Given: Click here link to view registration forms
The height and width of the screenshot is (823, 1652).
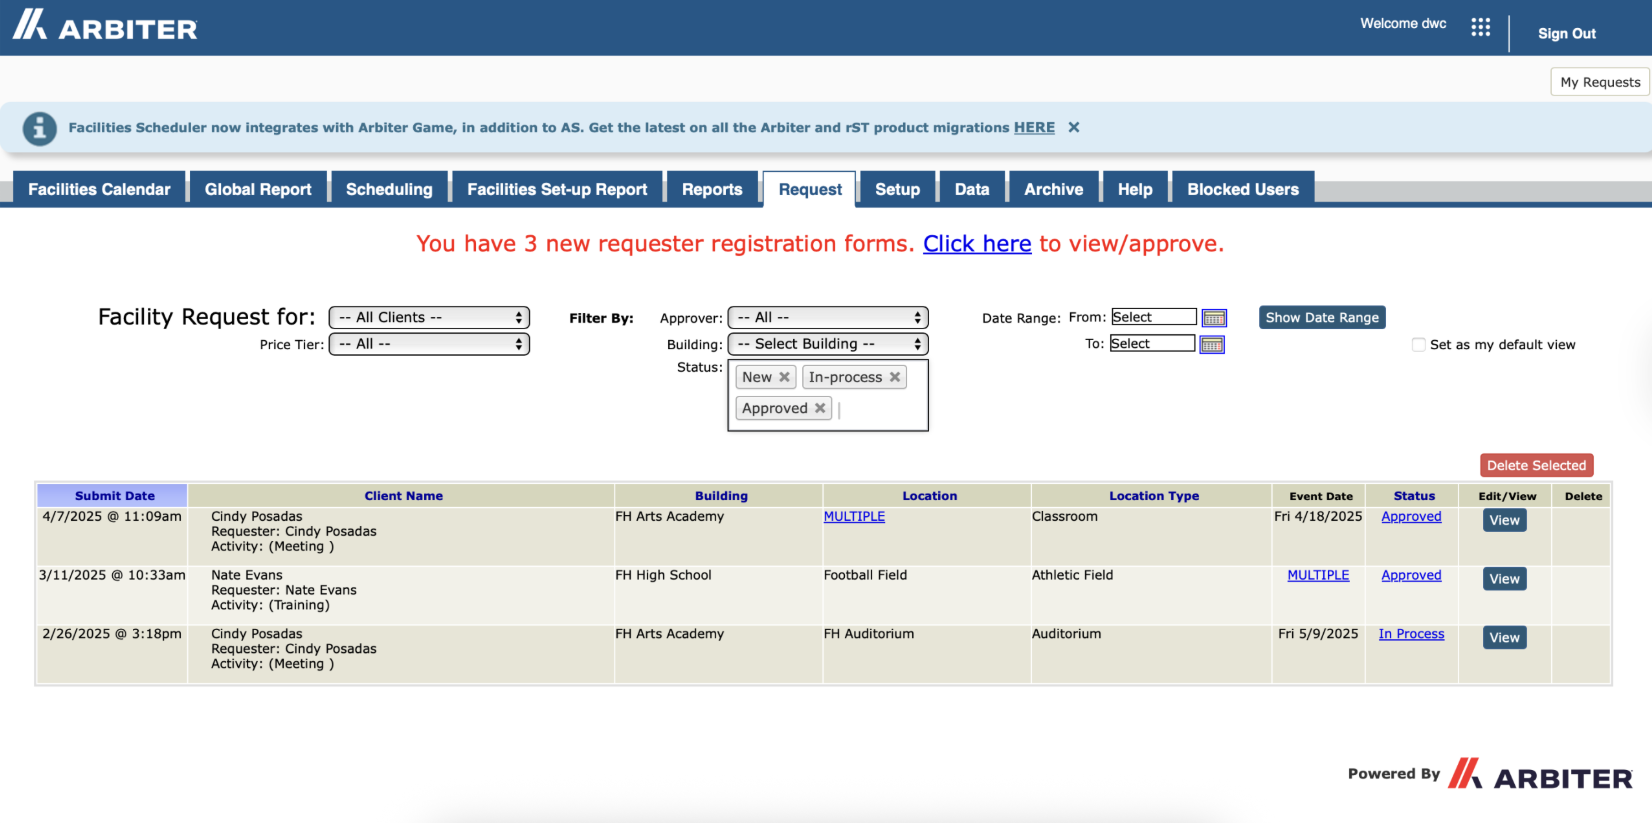Looking at the screenshot, I should [977, 244].
